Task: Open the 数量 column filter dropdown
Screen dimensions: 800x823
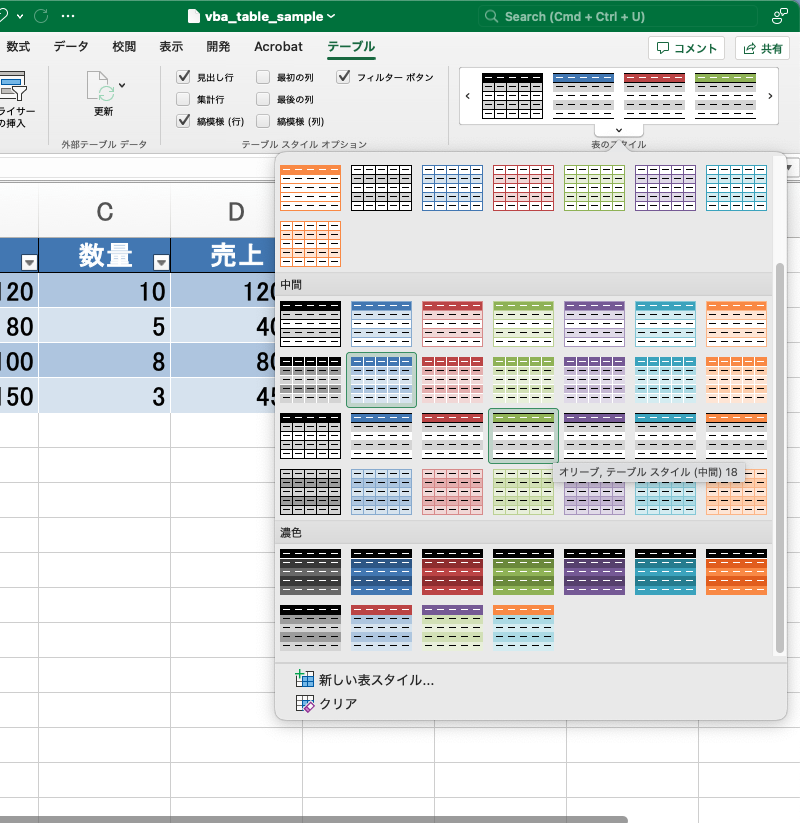Action: click(x=160, y=262)
